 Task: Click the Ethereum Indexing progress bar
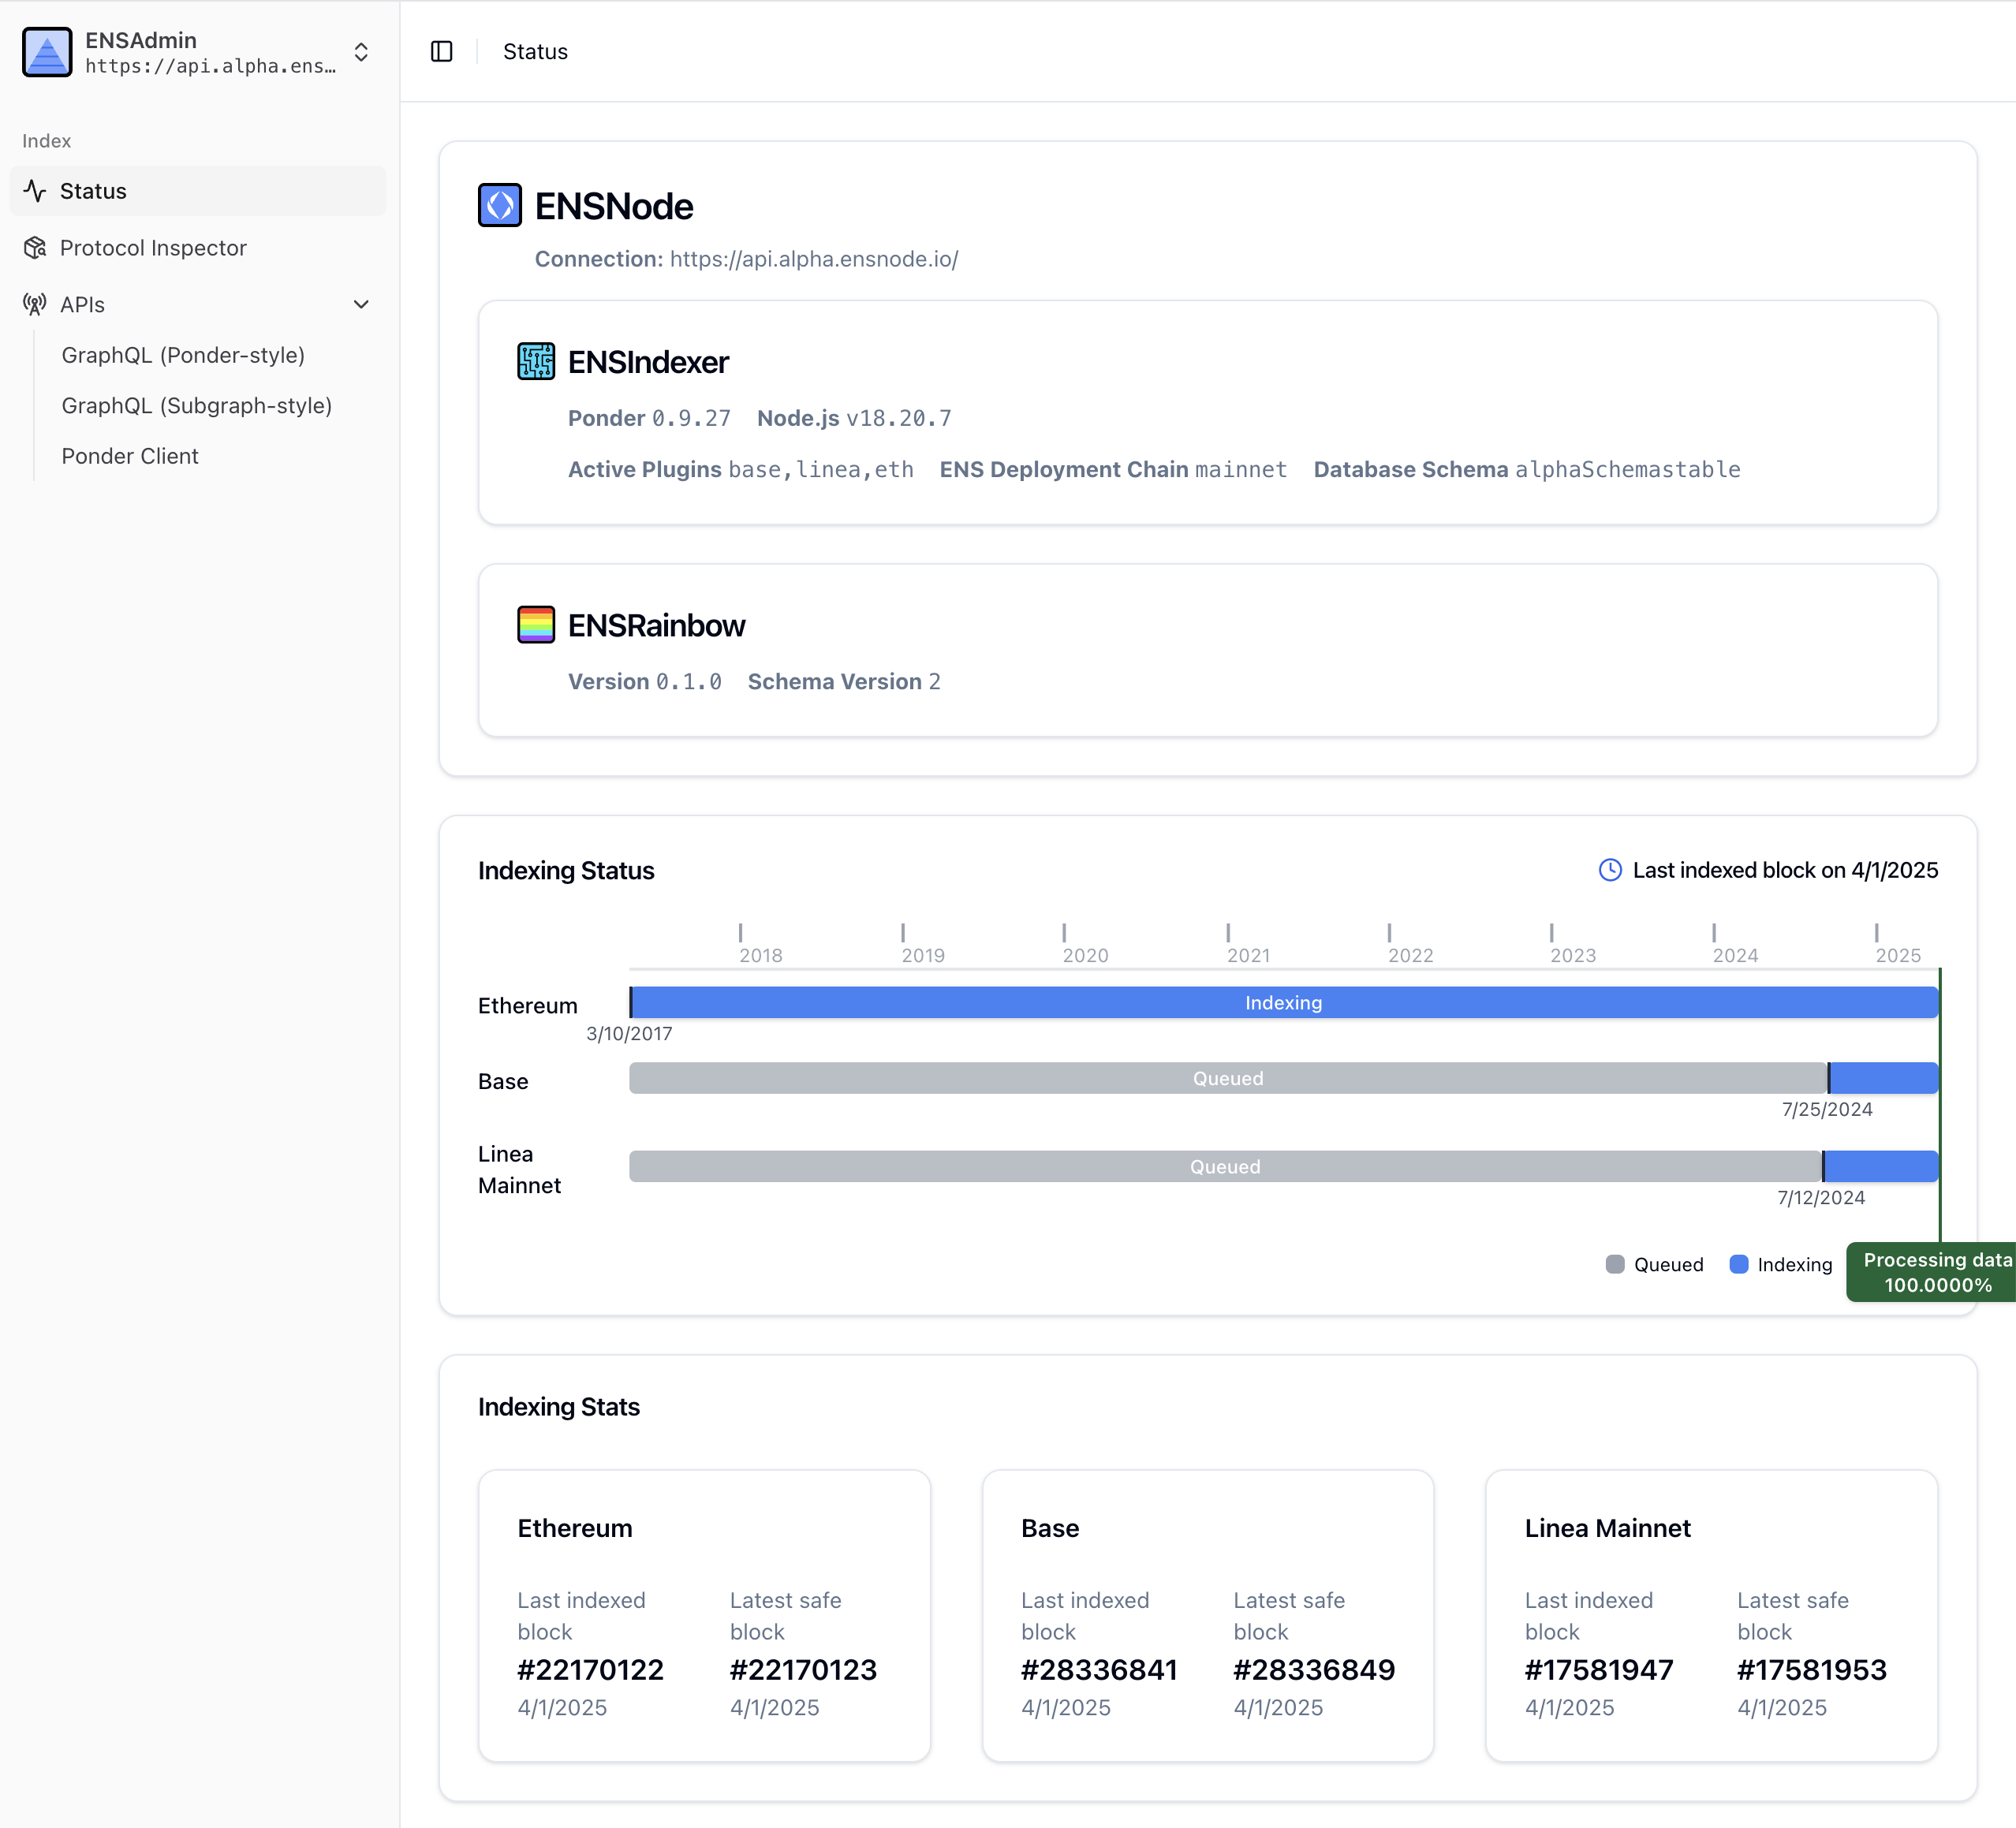point(1284,1003)
